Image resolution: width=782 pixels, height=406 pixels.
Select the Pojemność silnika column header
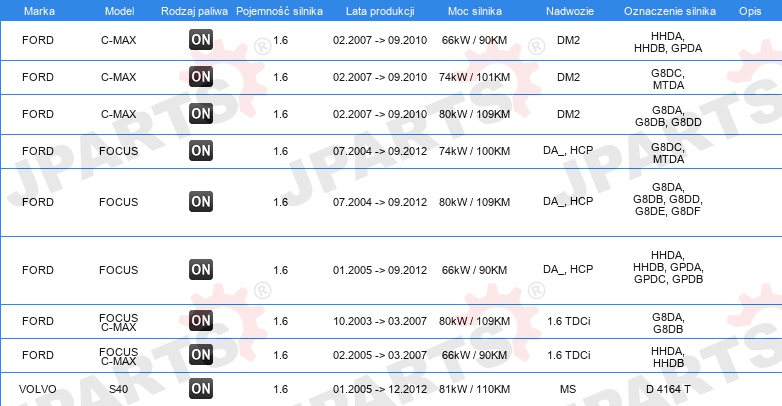pyautogui.click(x=279, y=11)
